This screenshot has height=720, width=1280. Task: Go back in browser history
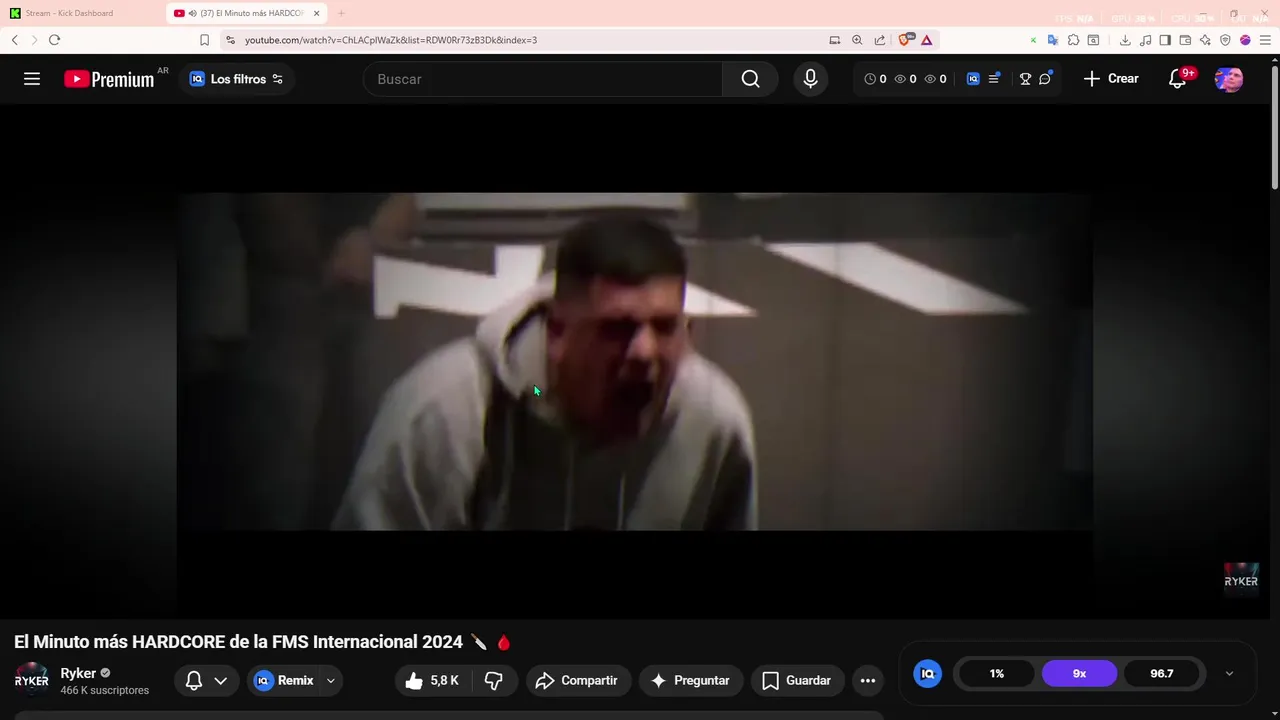(x=15, y=40)
